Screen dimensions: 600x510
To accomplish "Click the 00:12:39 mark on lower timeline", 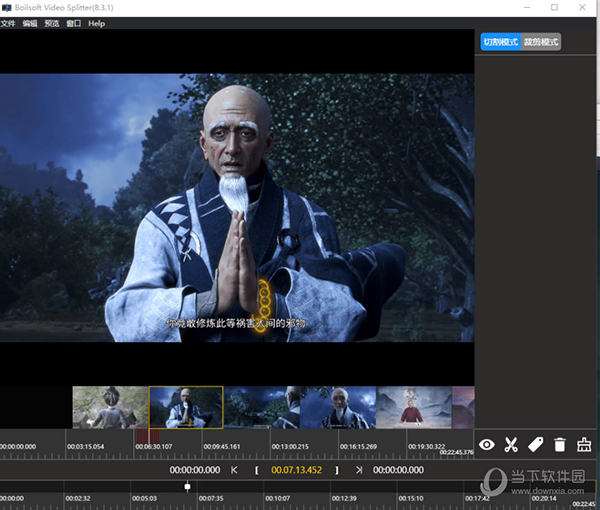I will tap(344, 499).
